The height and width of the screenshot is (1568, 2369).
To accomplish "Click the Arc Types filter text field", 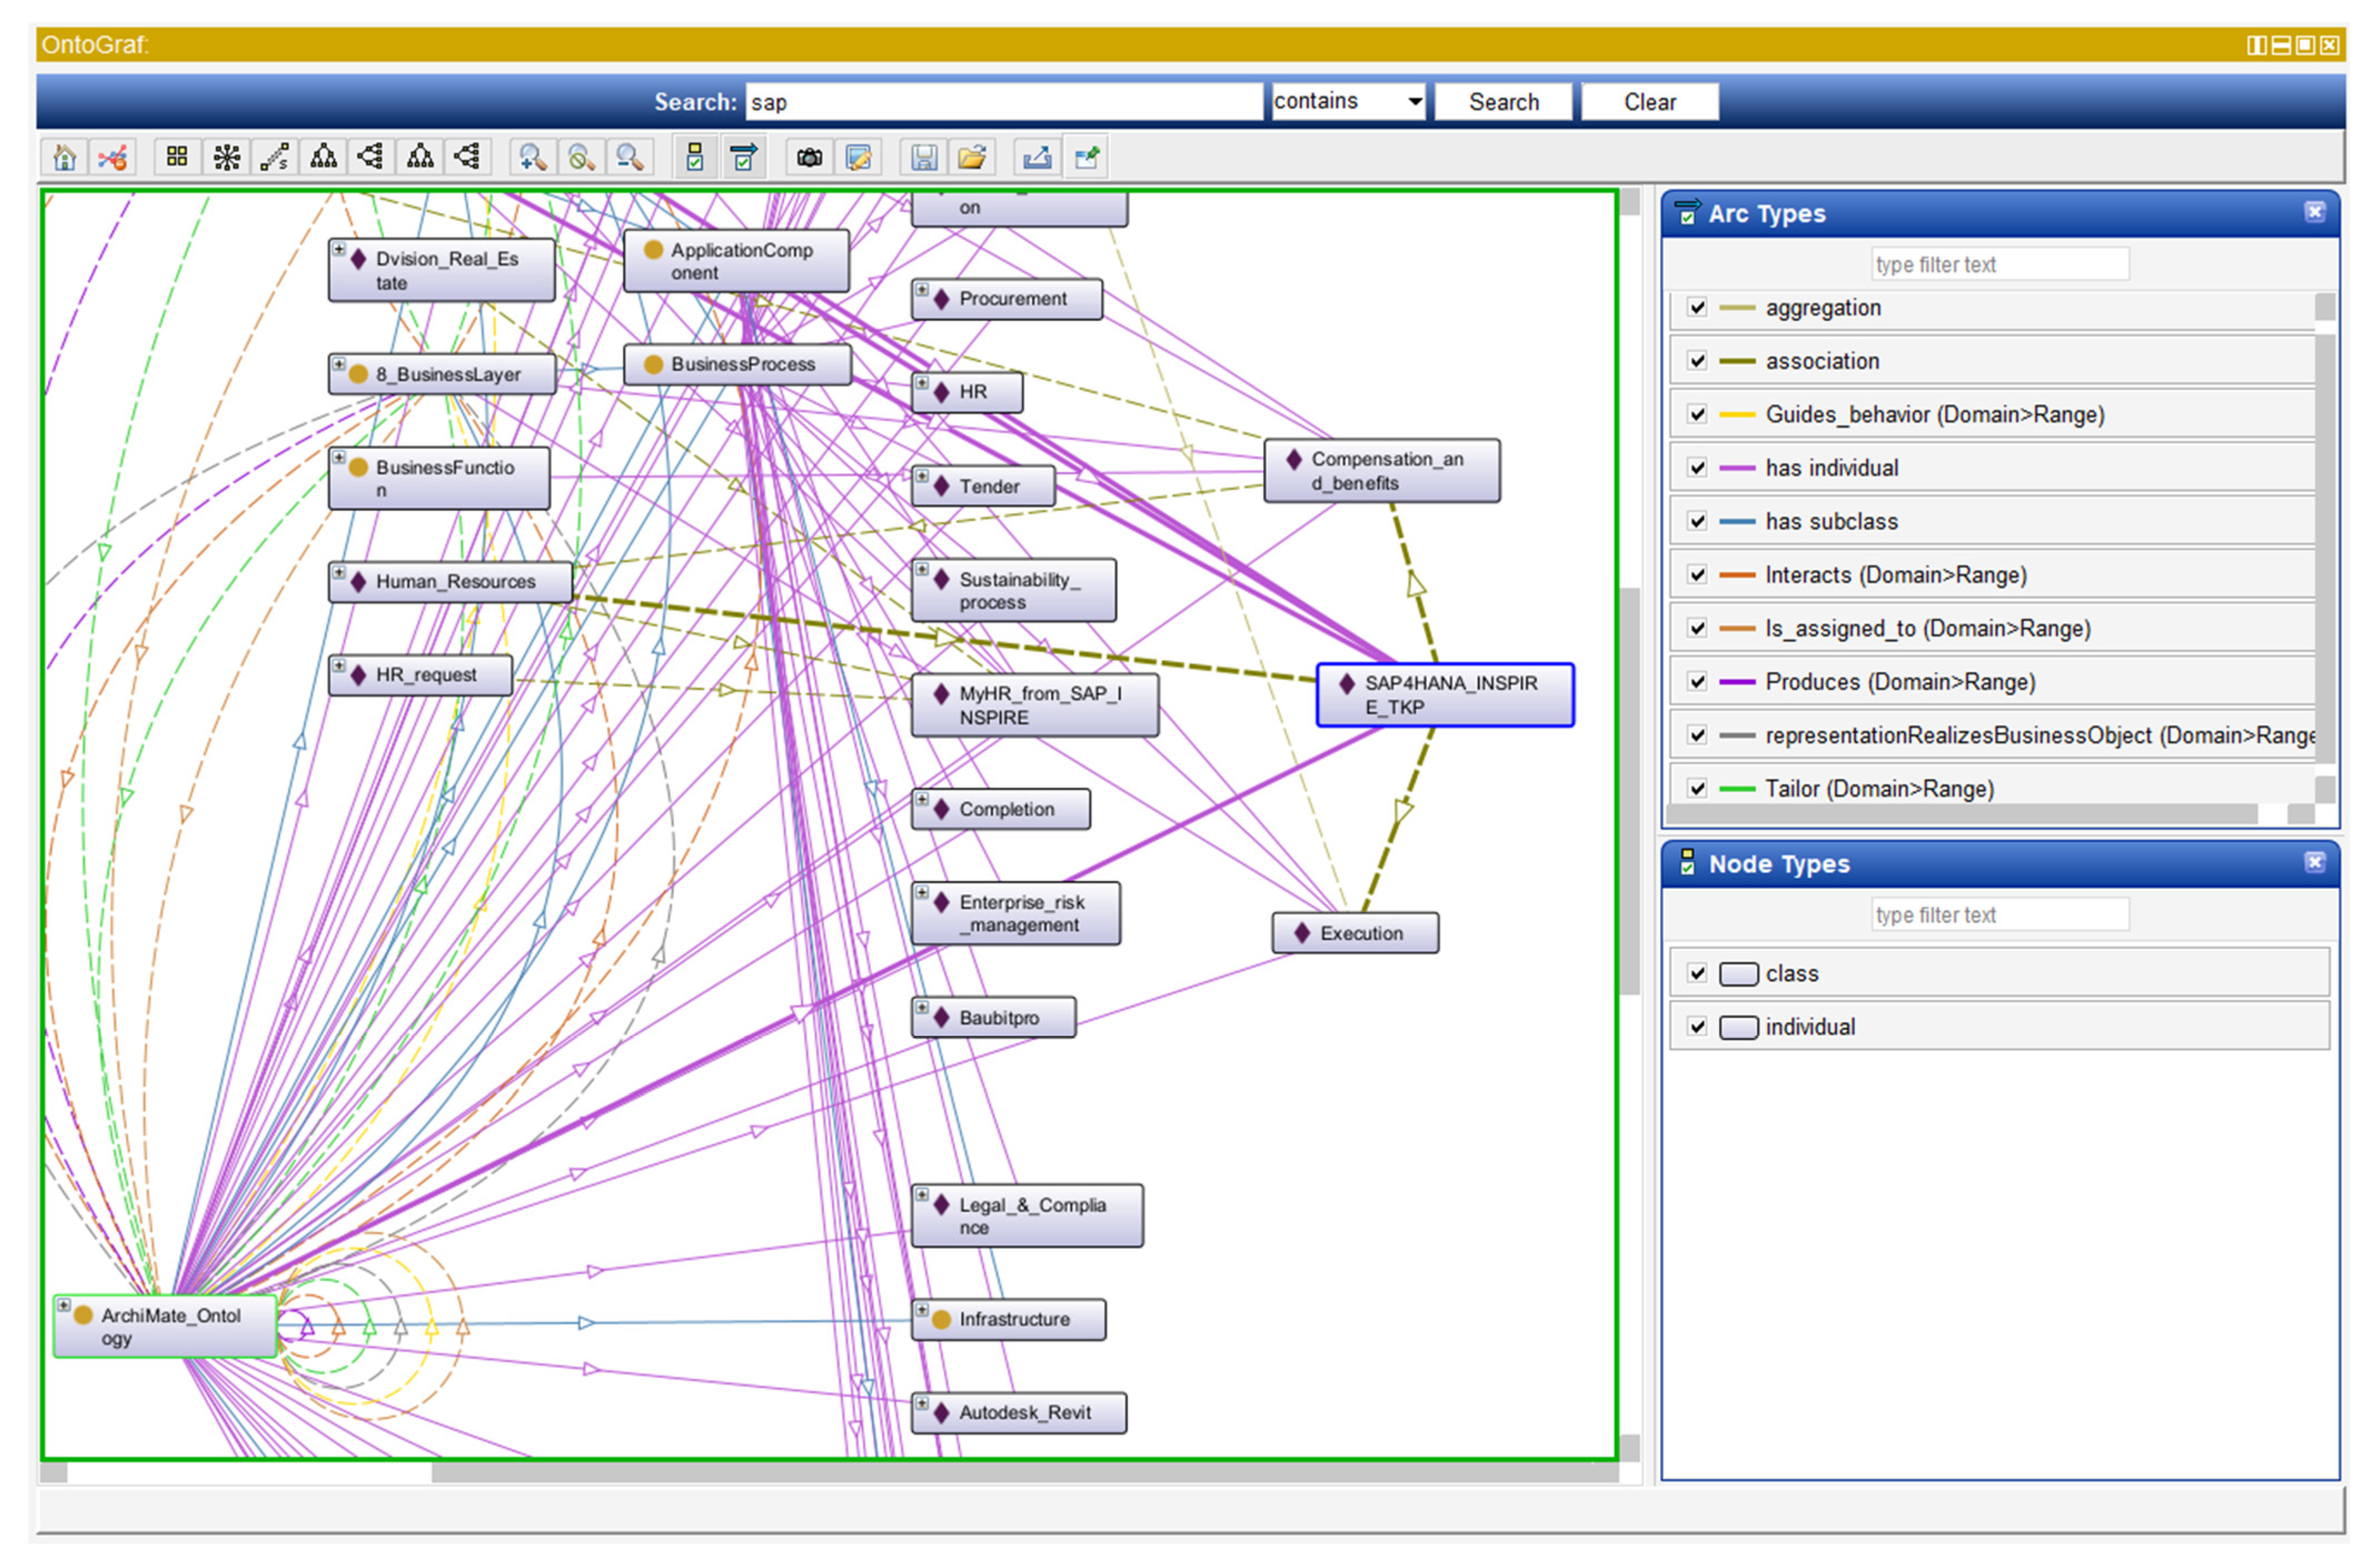I will pos(1999,265).
